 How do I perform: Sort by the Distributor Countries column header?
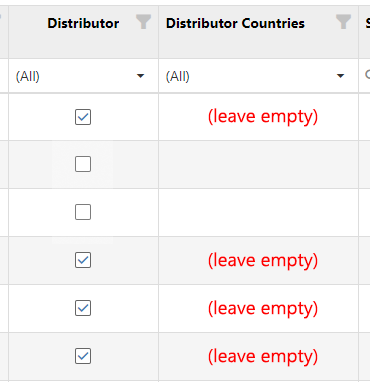235,23
